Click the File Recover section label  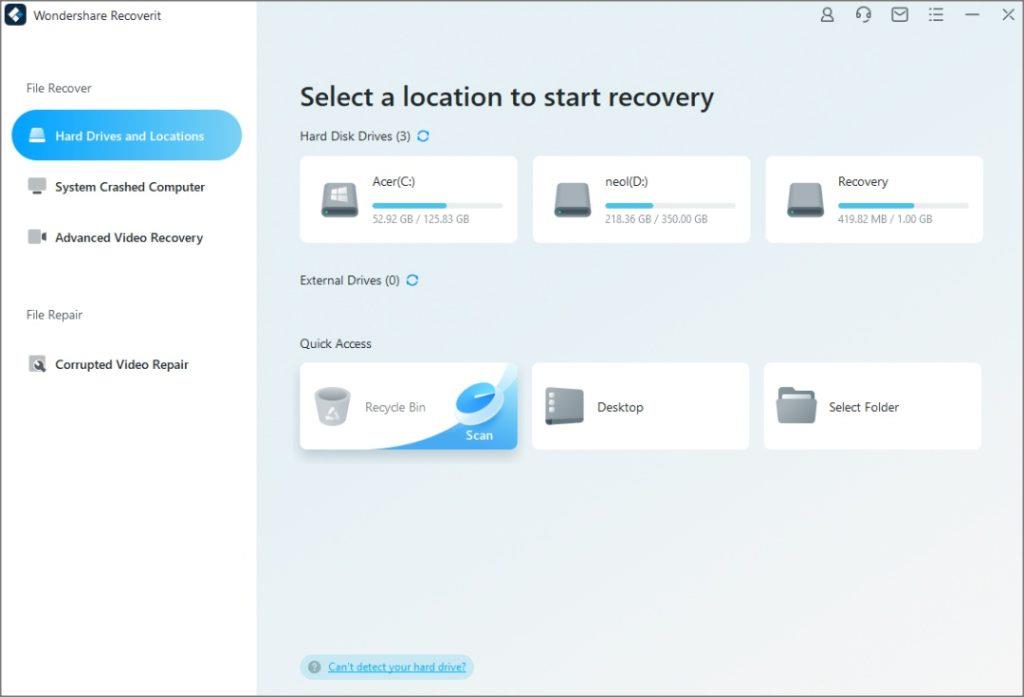coord(59,88)
